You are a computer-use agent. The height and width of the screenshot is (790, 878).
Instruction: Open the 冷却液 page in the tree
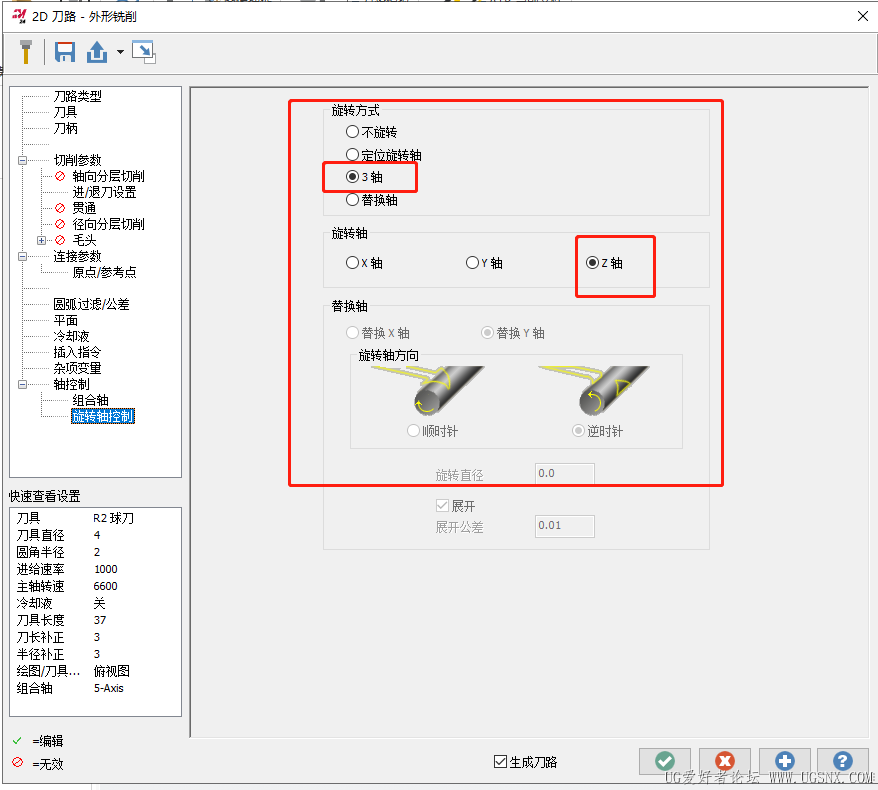click(71, 336)
